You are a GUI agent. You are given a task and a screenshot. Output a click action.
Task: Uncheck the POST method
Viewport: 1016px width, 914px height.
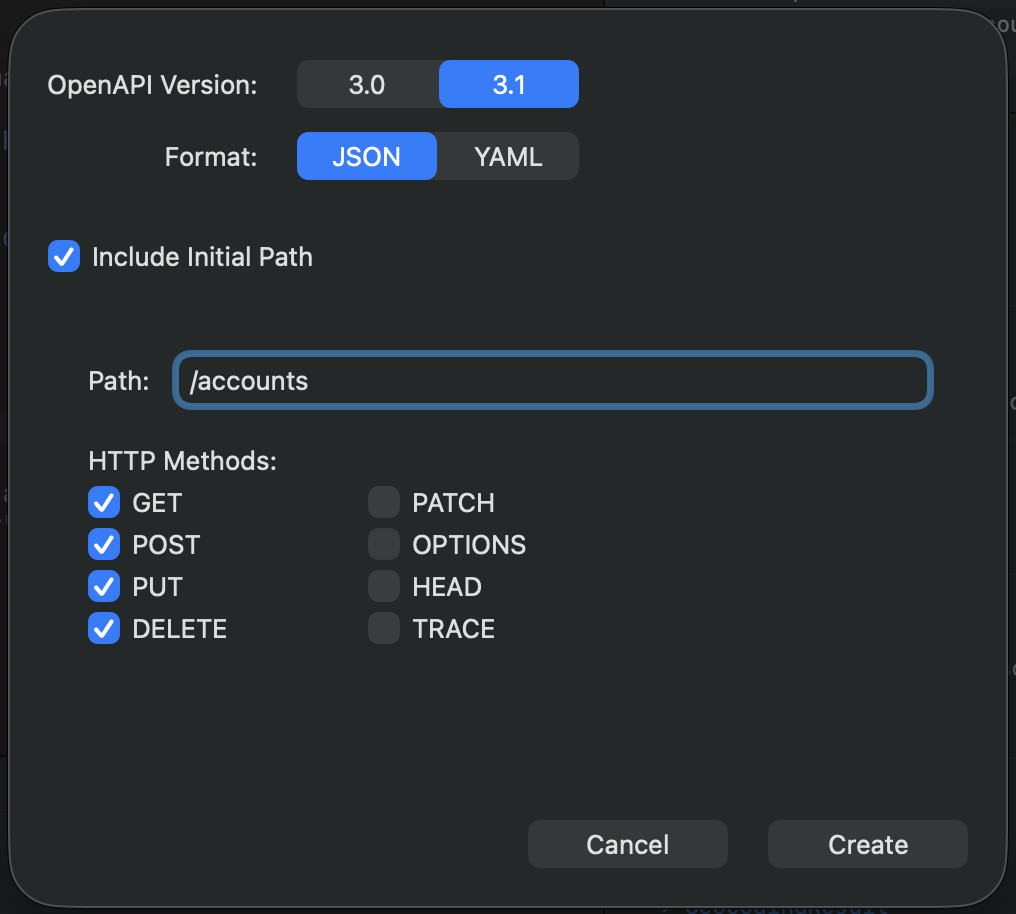coord(103,544)
